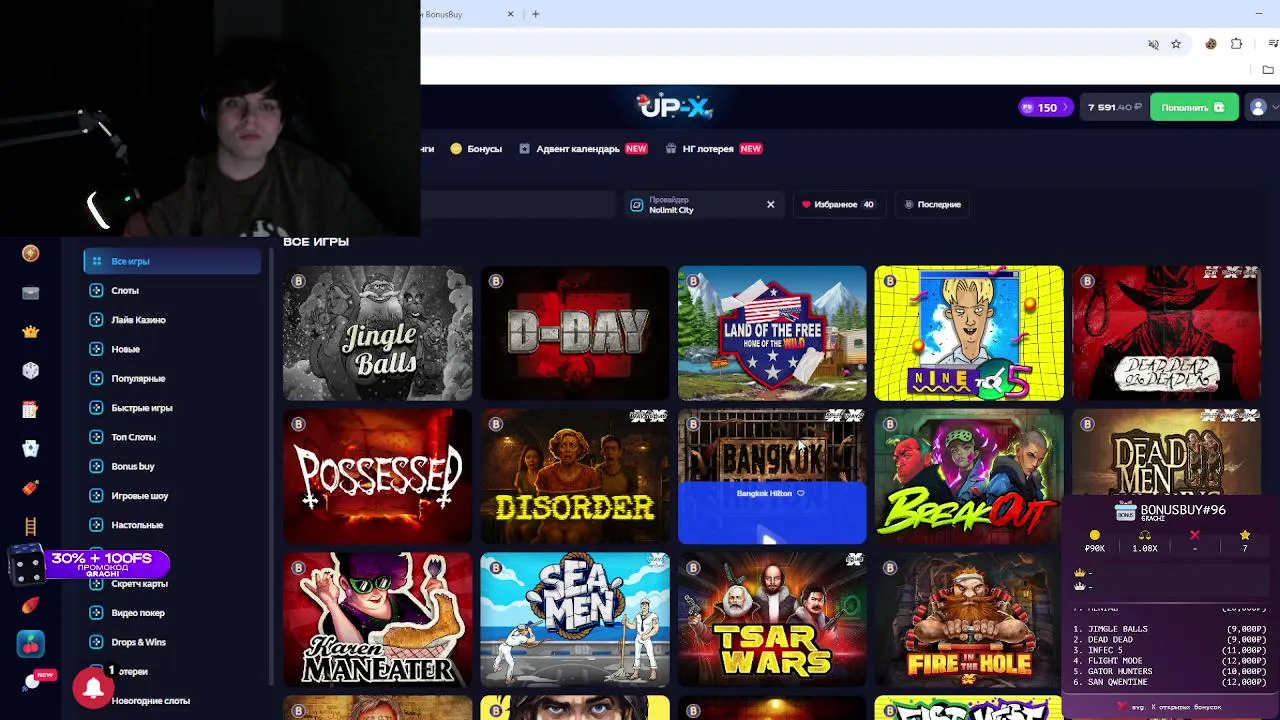The image size is (1280, 720).
Task: Open the white dice icon in left rail
Action: [30, 371]
